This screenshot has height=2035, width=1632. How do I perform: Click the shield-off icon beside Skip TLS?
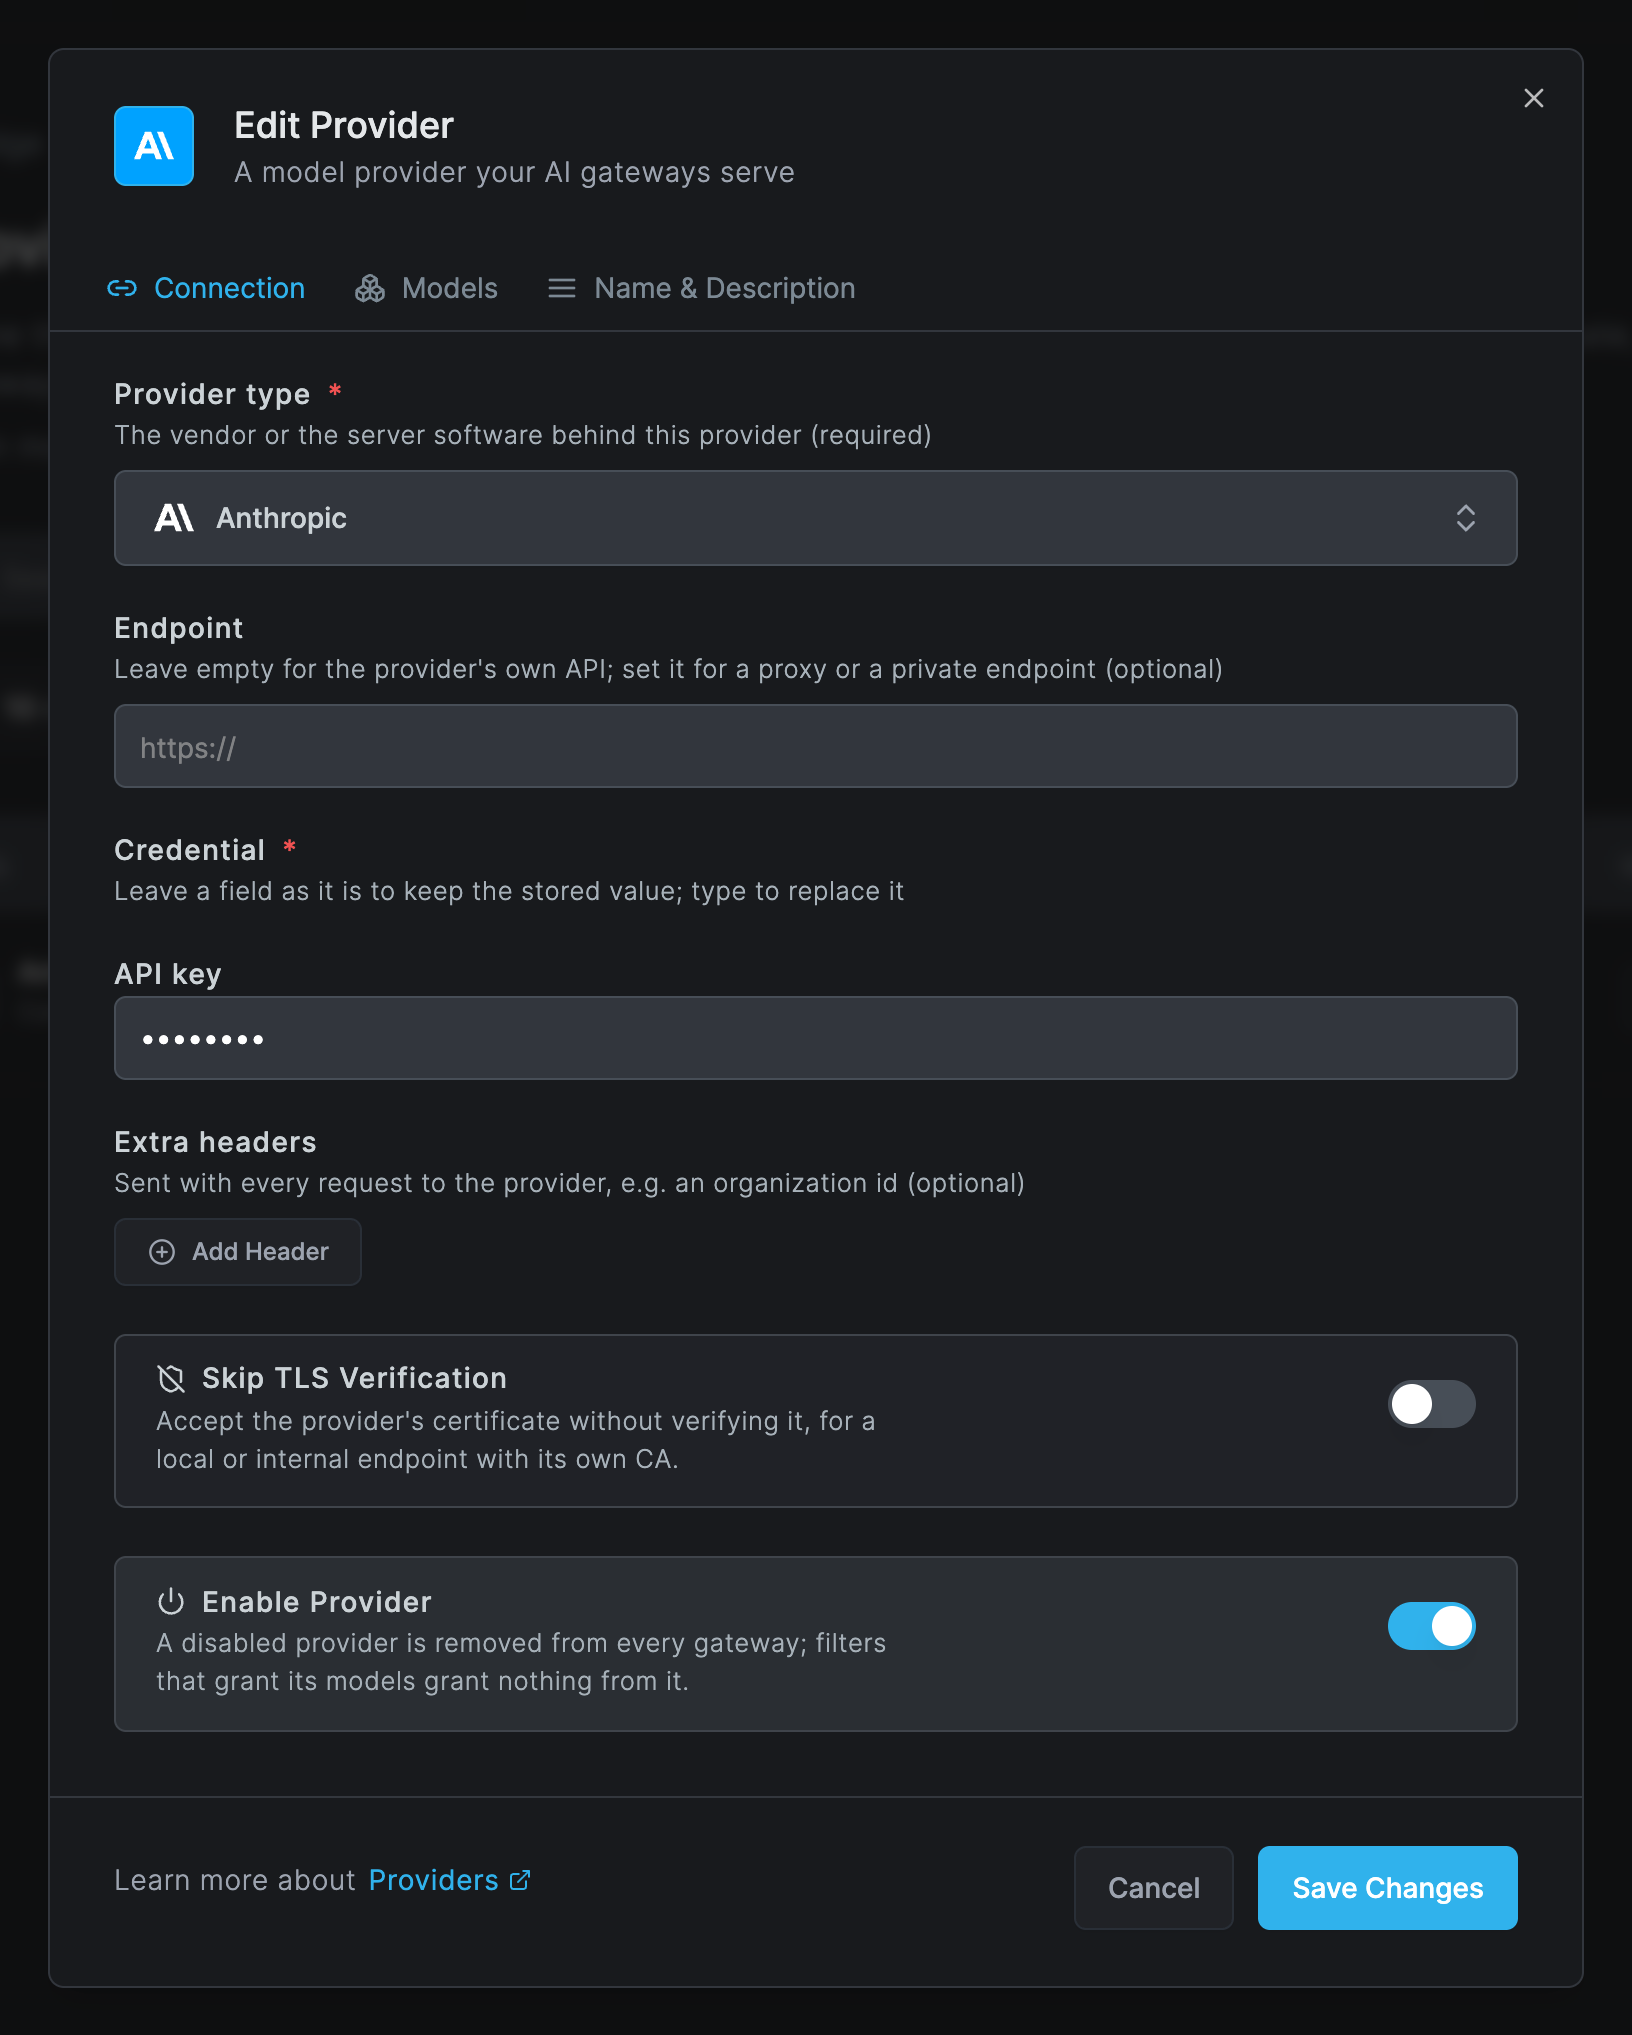(x=171, y=1378)
